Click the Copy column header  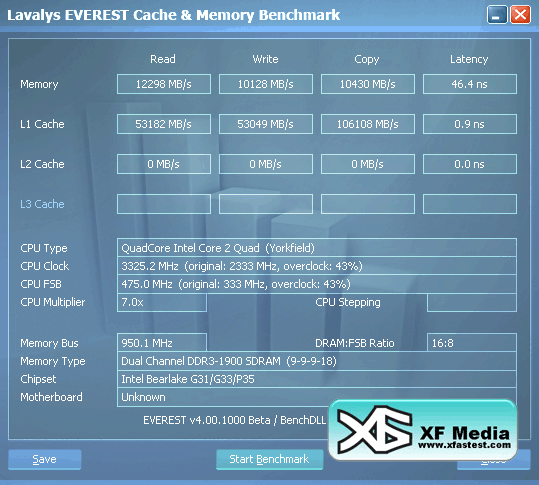click(367, 59)
